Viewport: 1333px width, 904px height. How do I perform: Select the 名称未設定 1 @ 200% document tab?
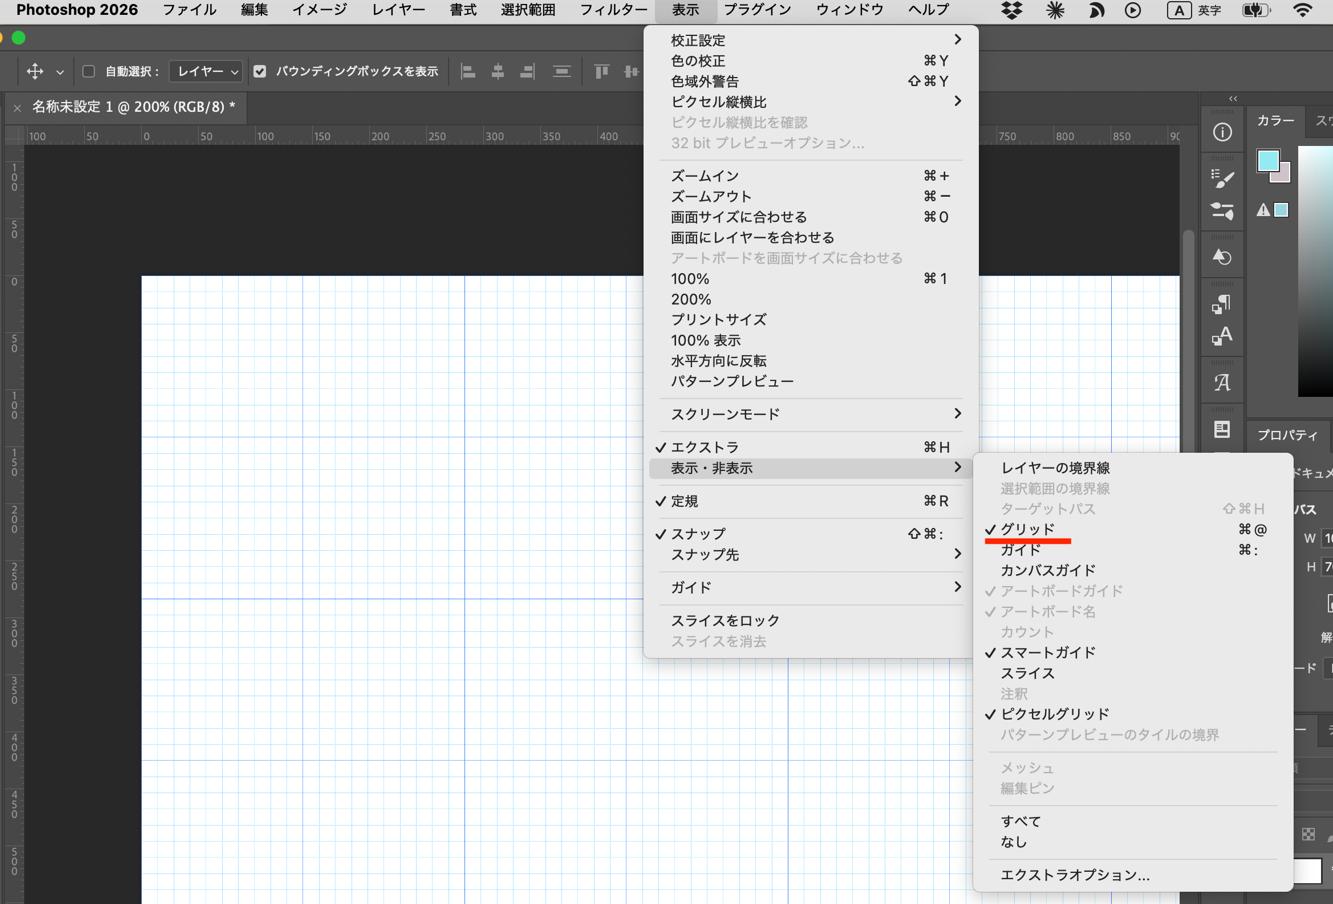coord(133,106)
